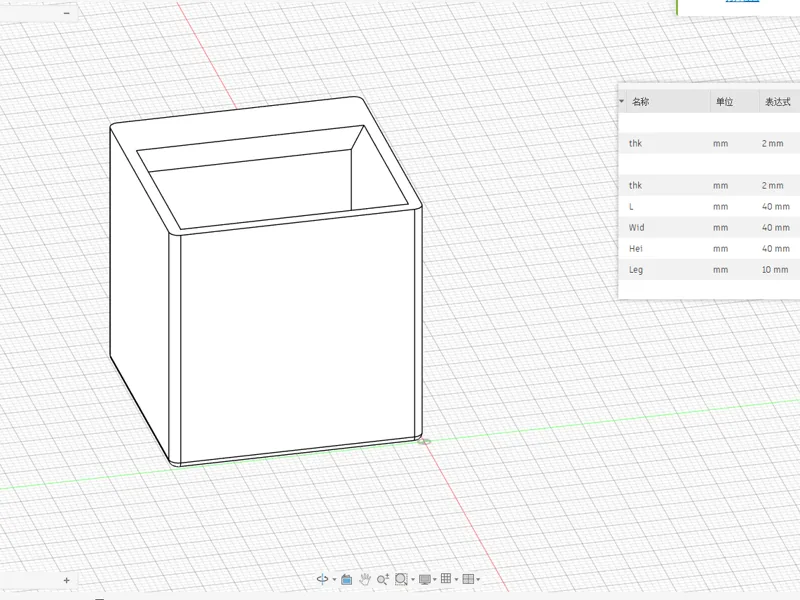Viewport: 800px width, 600px height.
Task: Select the Leg parameter name
Action: pos(636,269)
